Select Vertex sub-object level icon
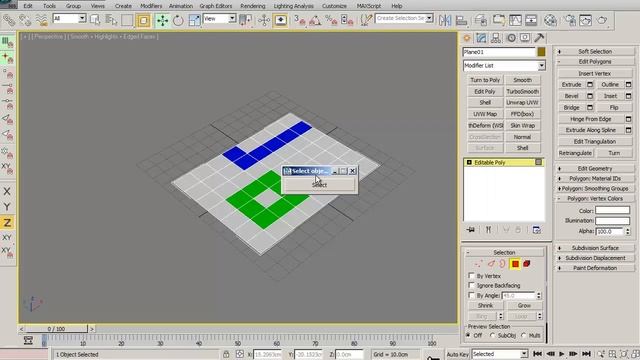The height and width of the screenshot is (360, 640). (478, 264)
